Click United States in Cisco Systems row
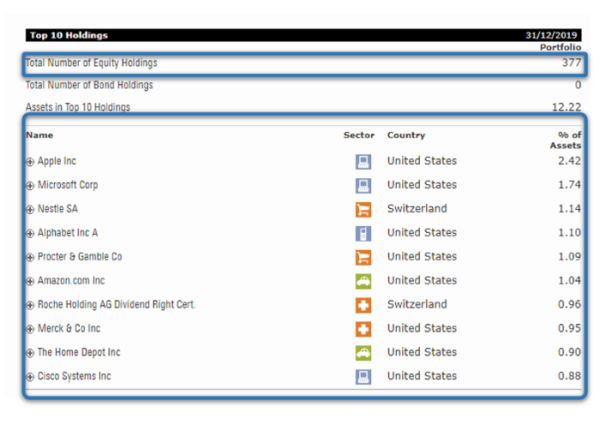The image size is (600, 430). tap(422, 376)
